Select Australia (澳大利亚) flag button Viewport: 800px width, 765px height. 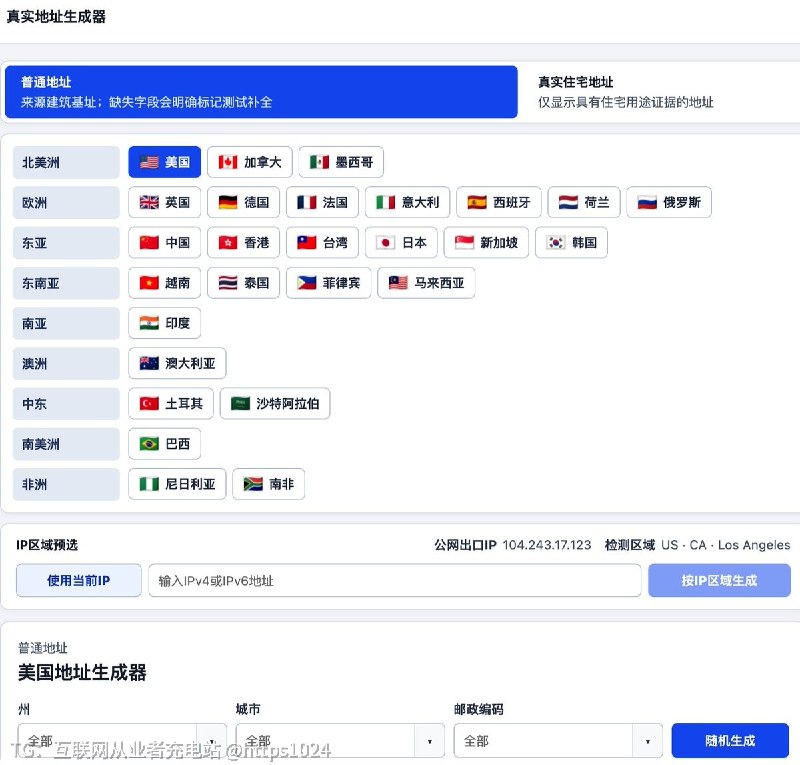[177, 363]
